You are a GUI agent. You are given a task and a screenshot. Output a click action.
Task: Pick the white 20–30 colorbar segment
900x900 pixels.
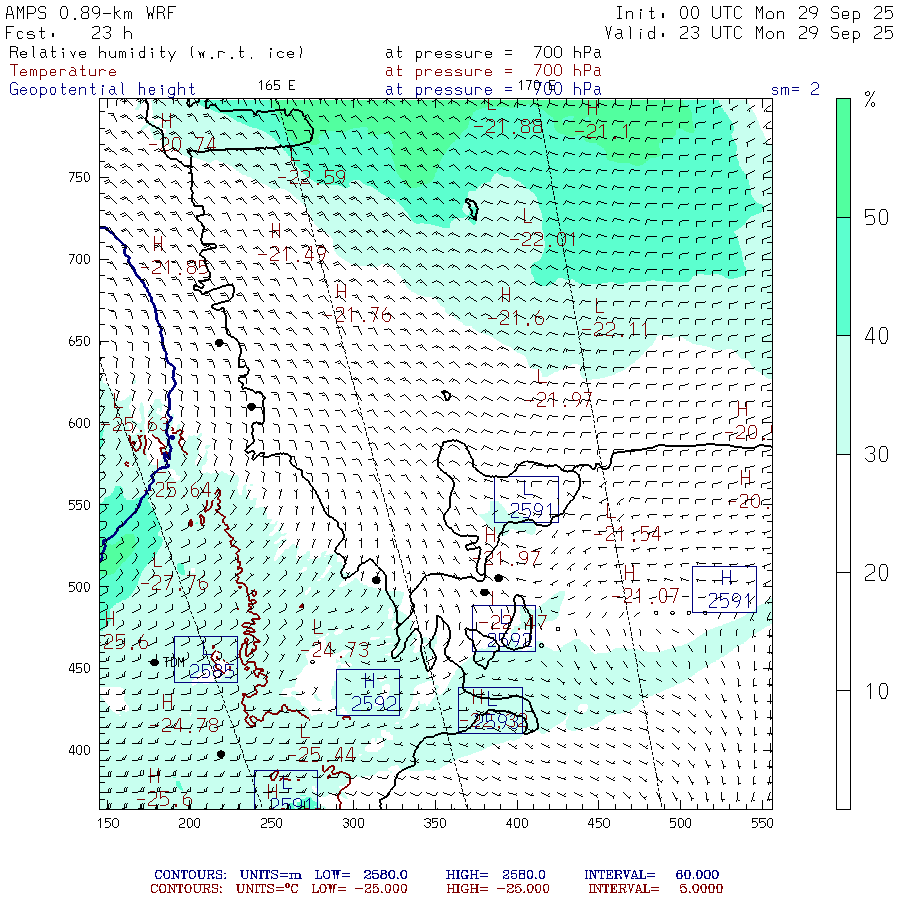[x=843, y=513]
